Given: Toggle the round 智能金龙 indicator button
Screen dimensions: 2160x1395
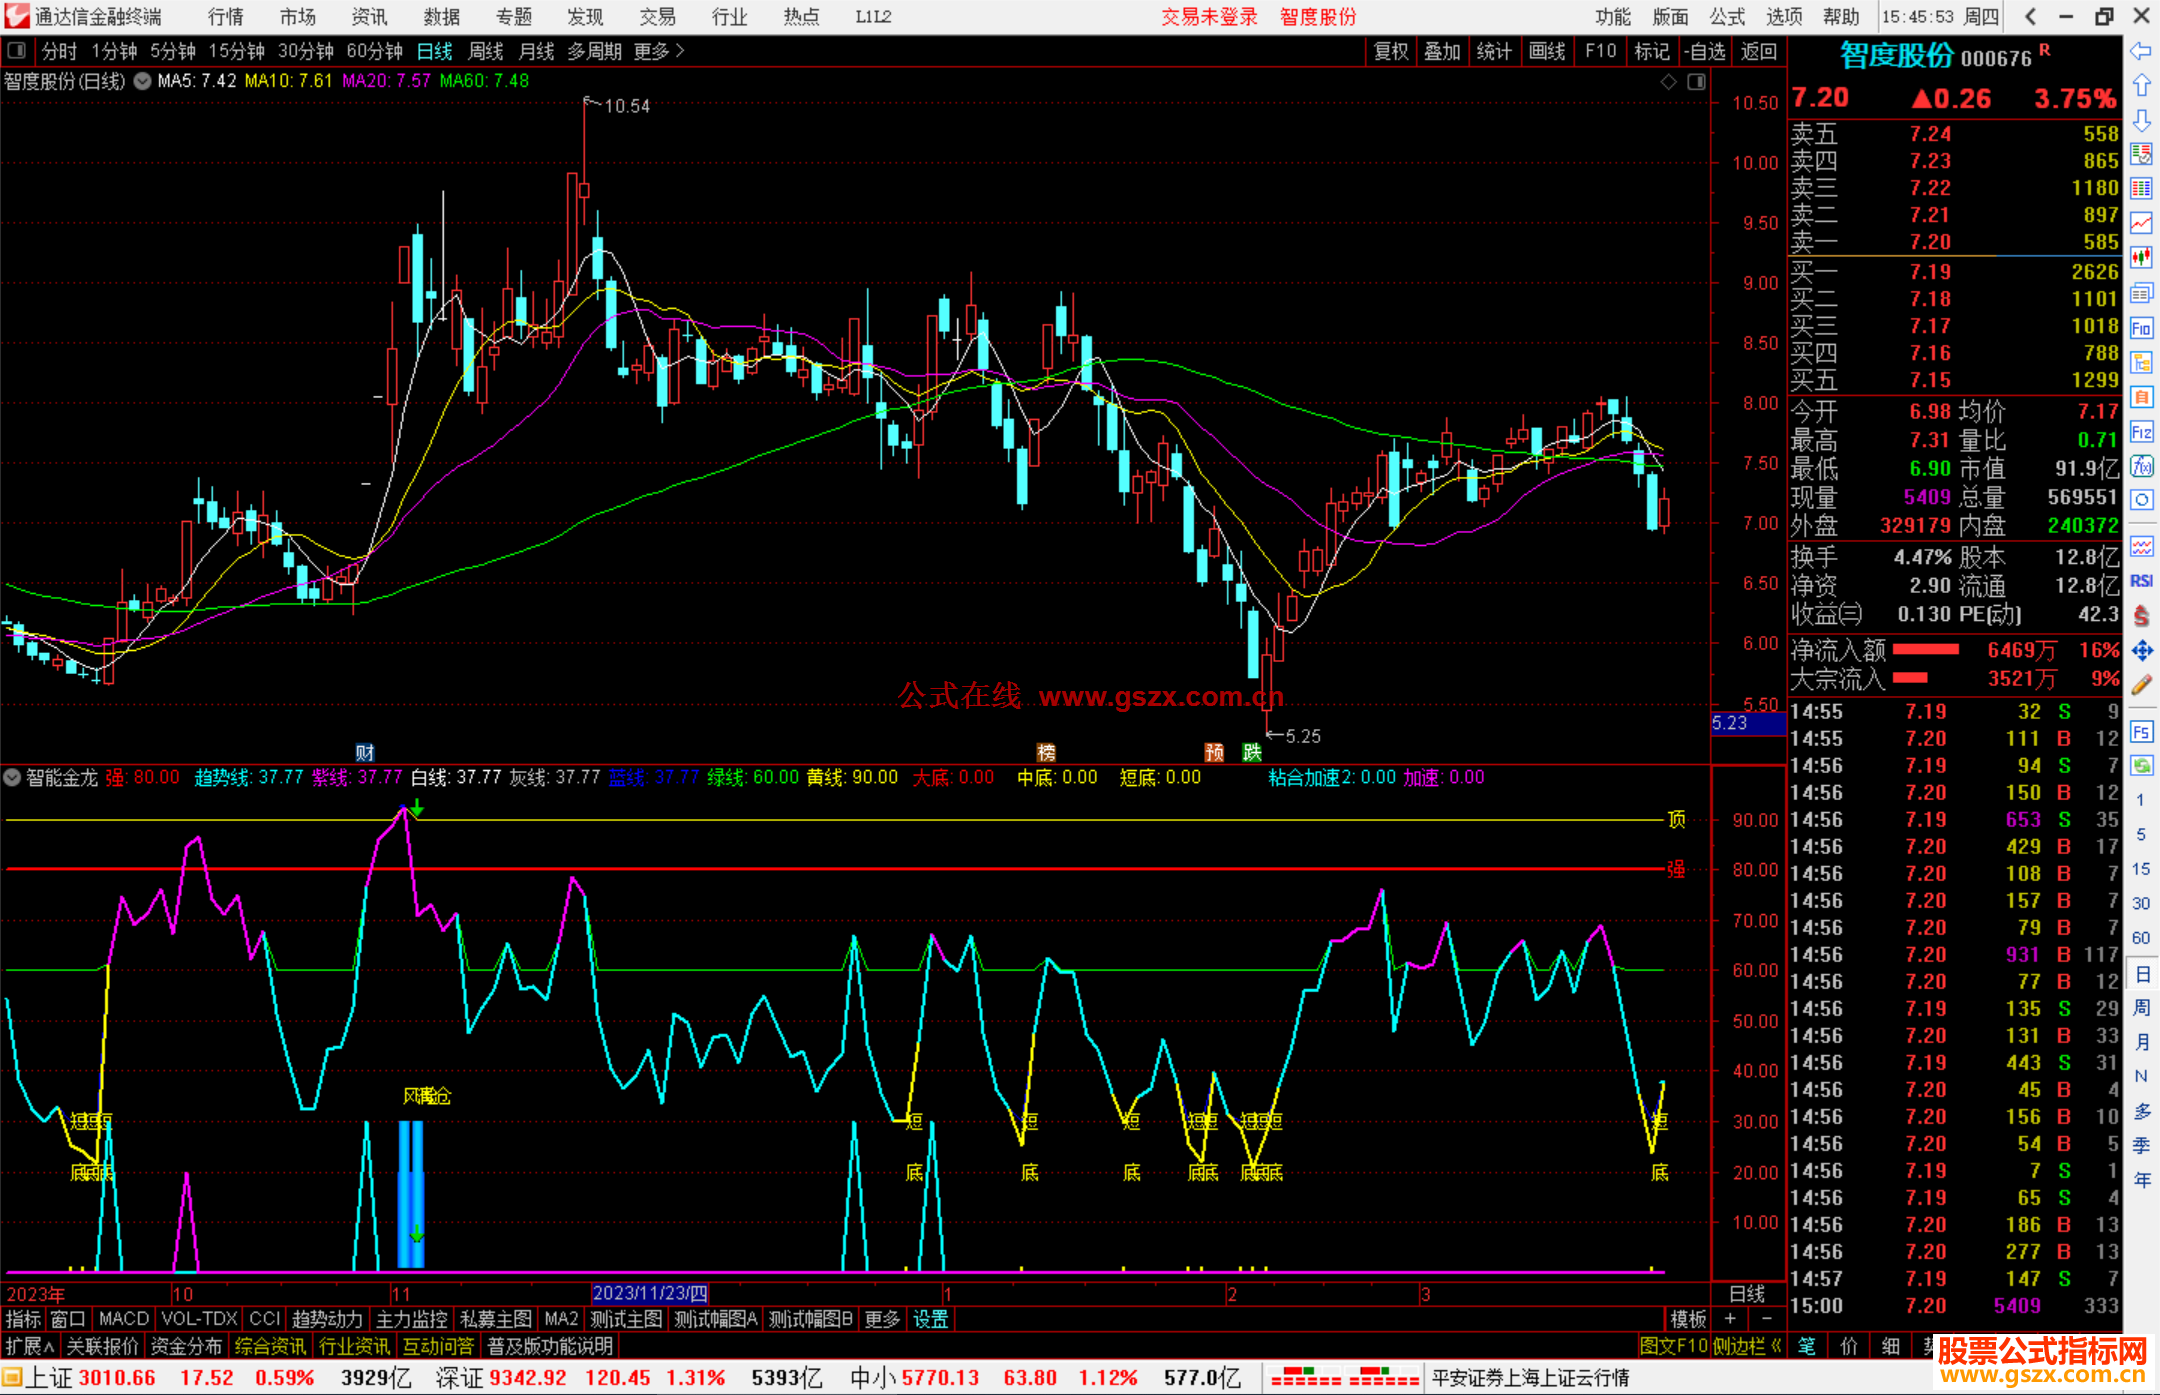Looking at the screenshot, I should (x=13, y=777).
